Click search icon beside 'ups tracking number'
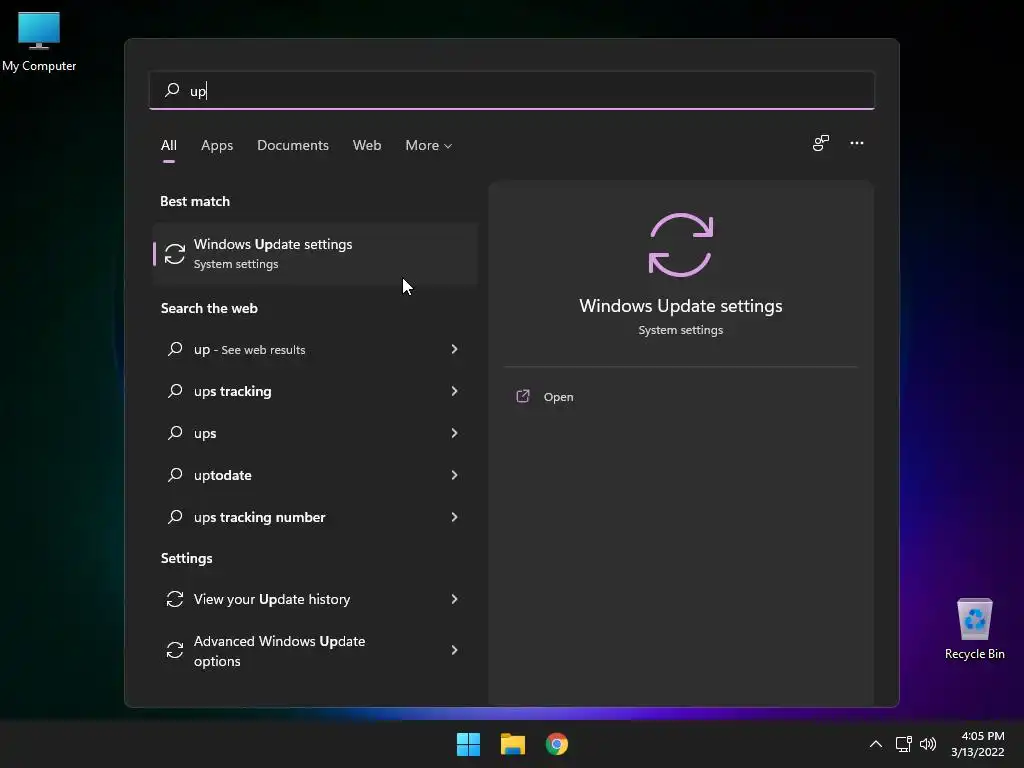Image resolution: width=1024 pixels, height=768 pixels. click(x=174, y=517)
